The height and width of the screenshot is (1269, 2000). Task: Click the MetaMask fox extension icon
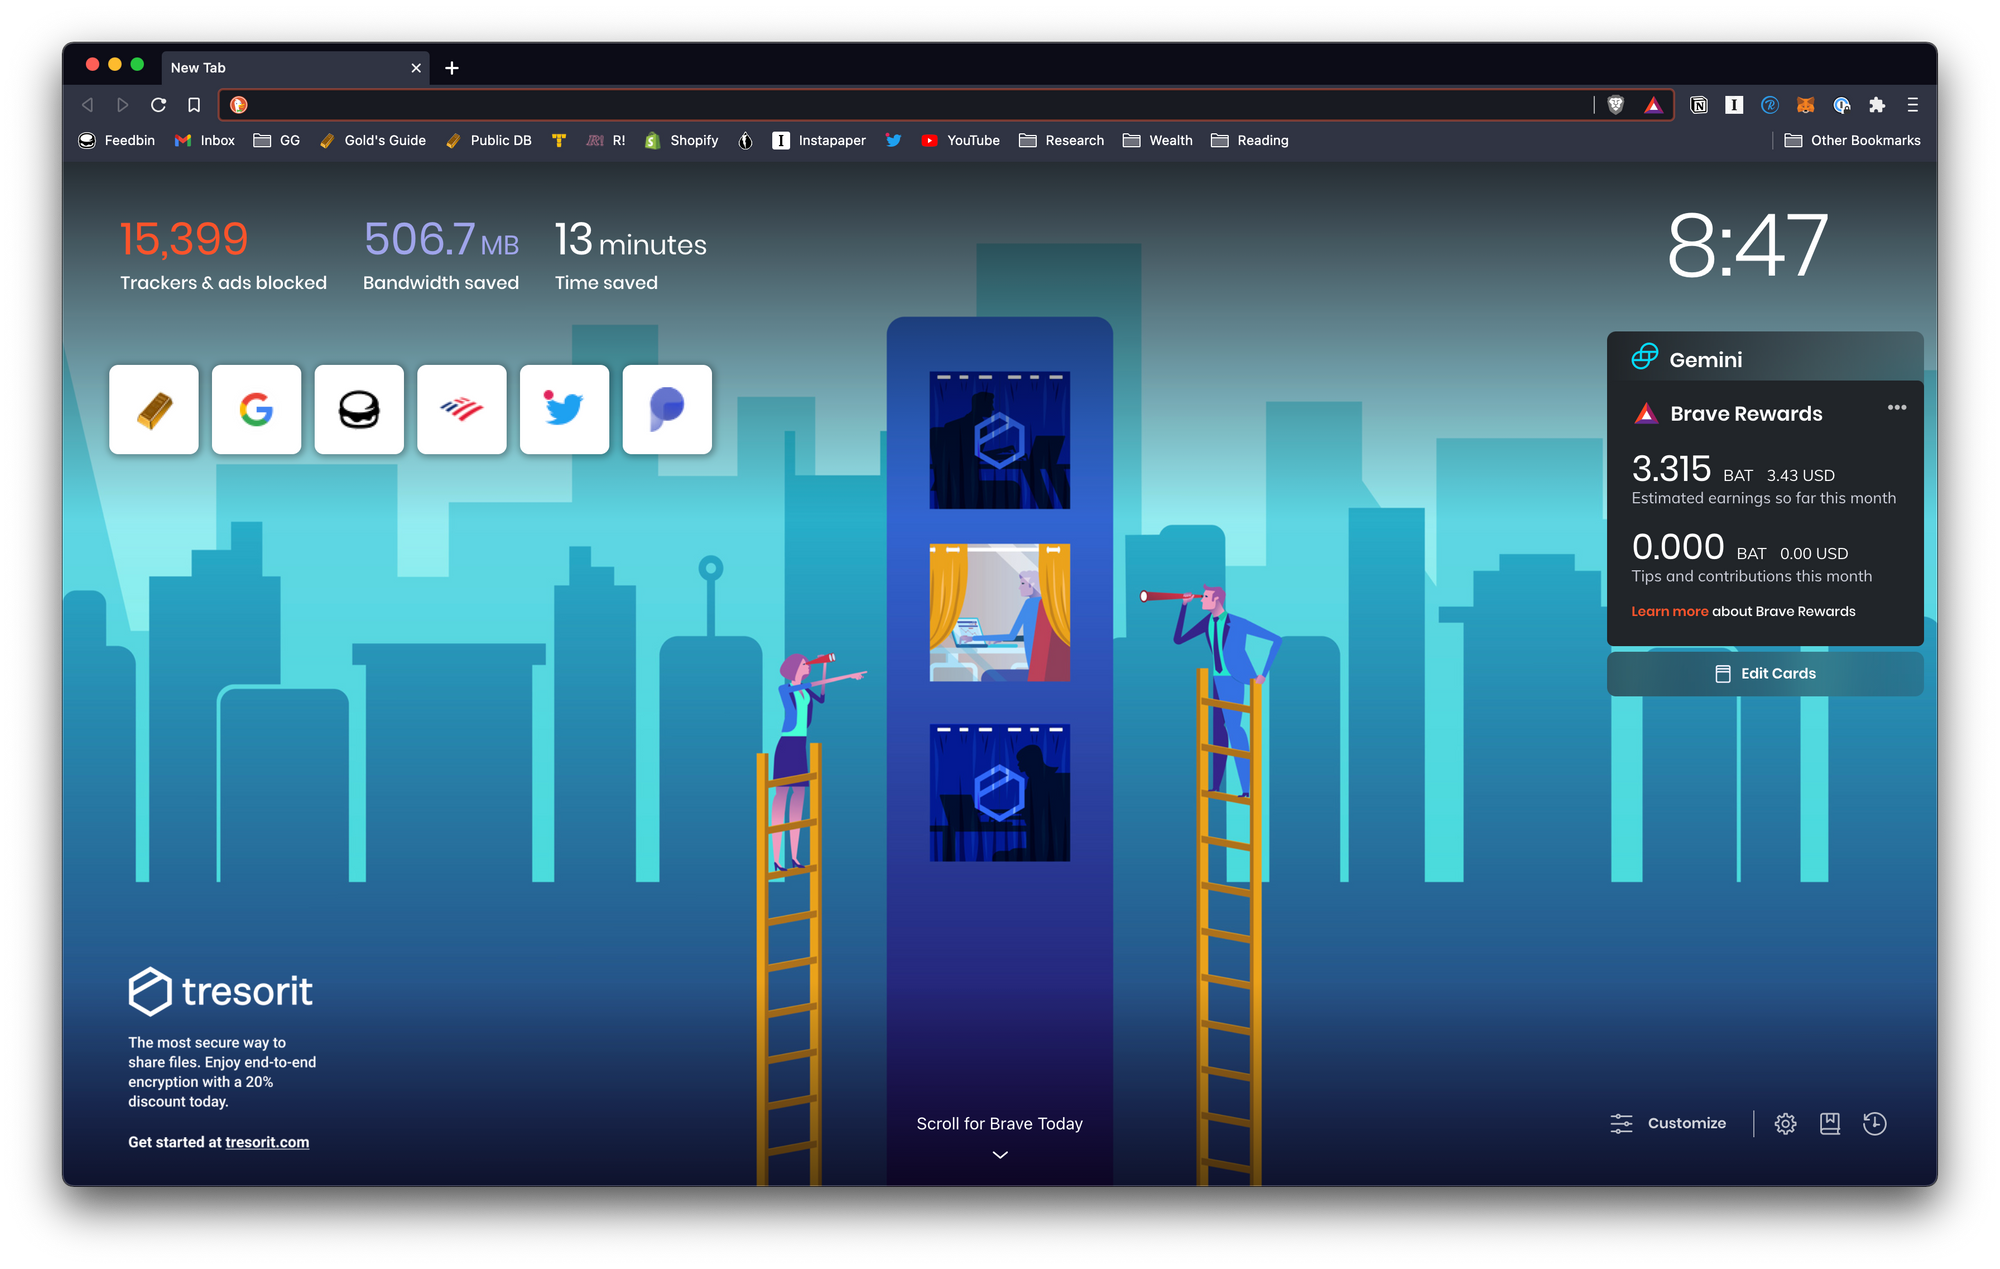(1805, 105)
